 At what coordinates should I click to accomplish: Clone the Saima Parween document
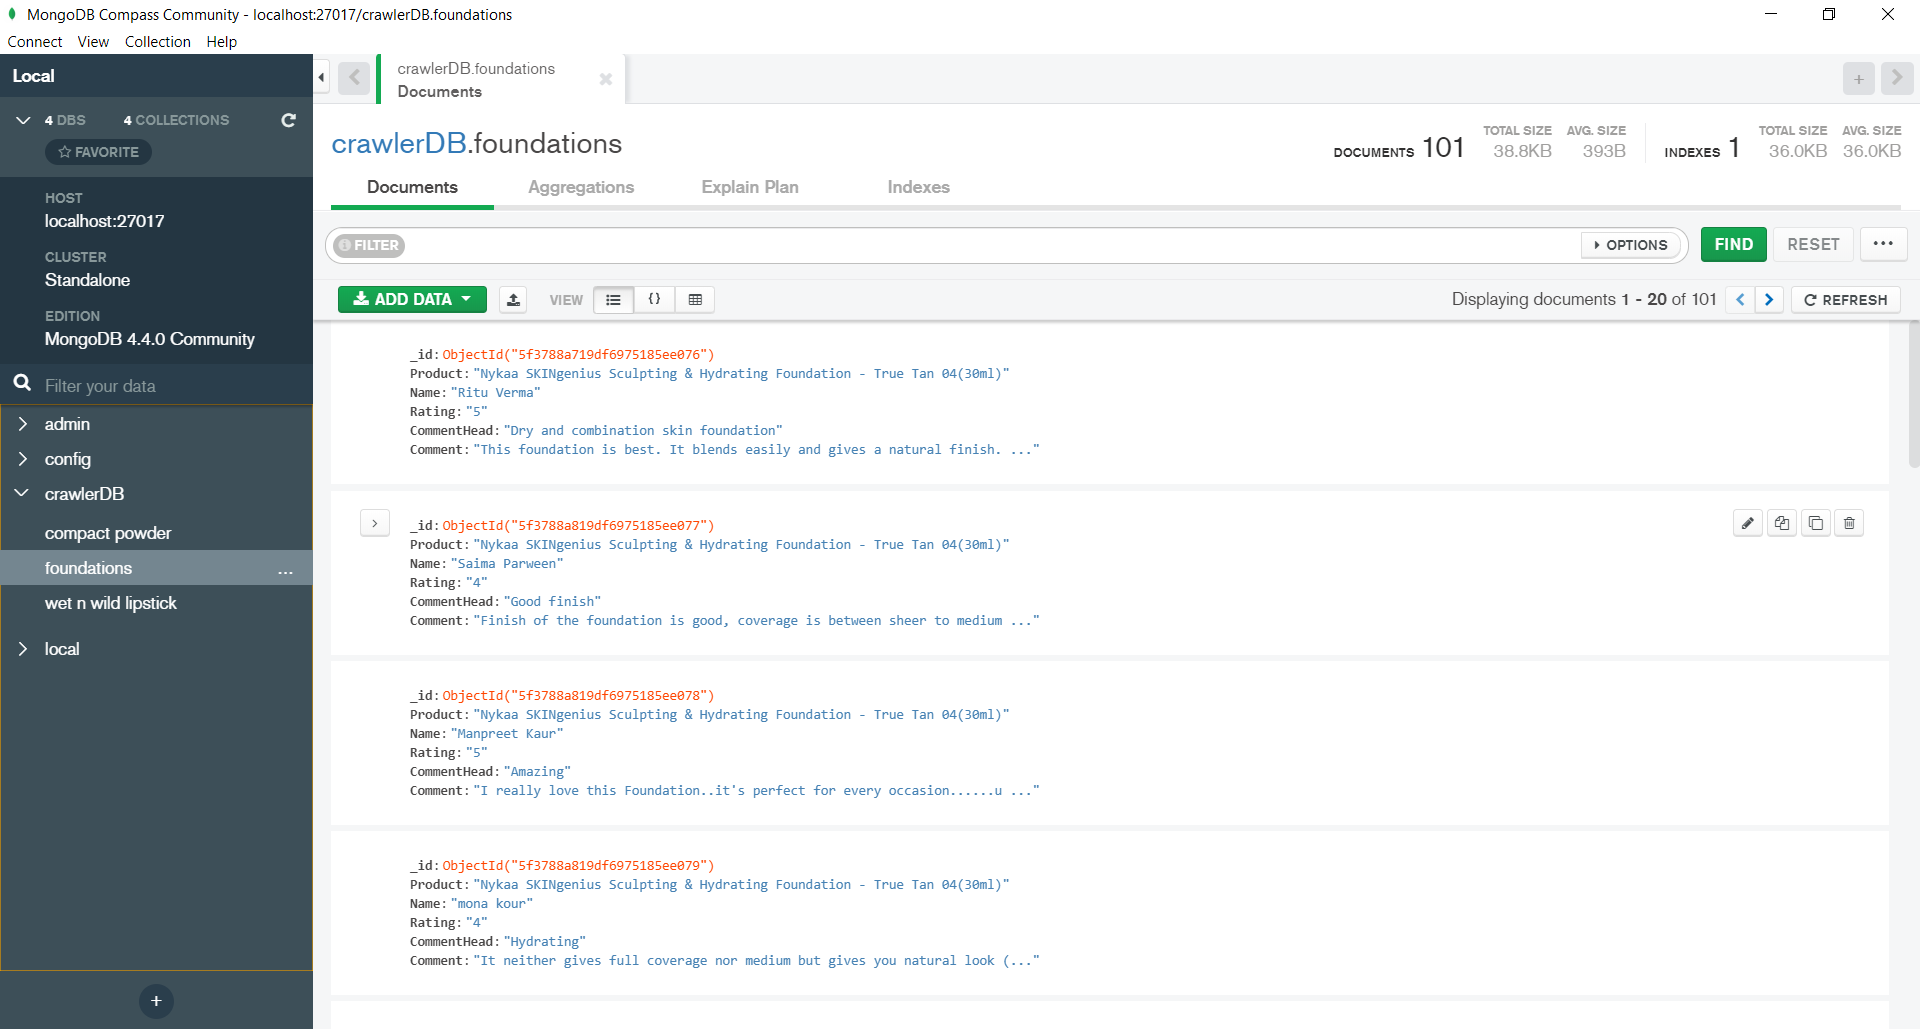(1816, 523)
